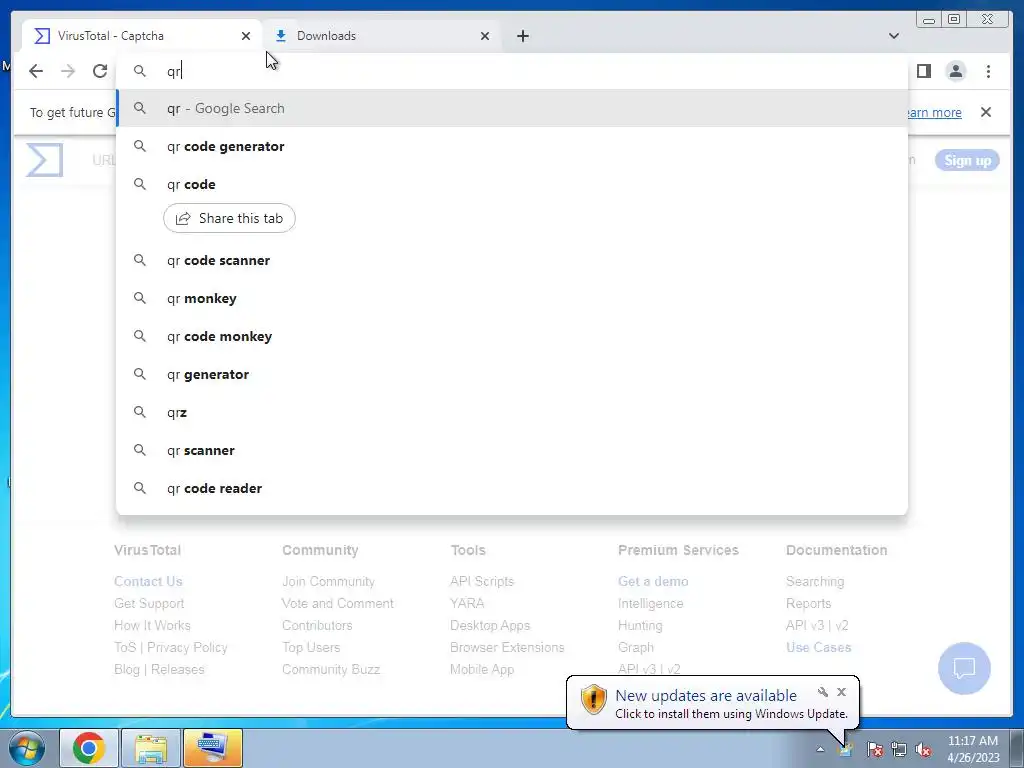The height and width of the screenshot is (768, 1024).
Task: Switch to the Downloads tab
Action: click(x=382, y=36)
